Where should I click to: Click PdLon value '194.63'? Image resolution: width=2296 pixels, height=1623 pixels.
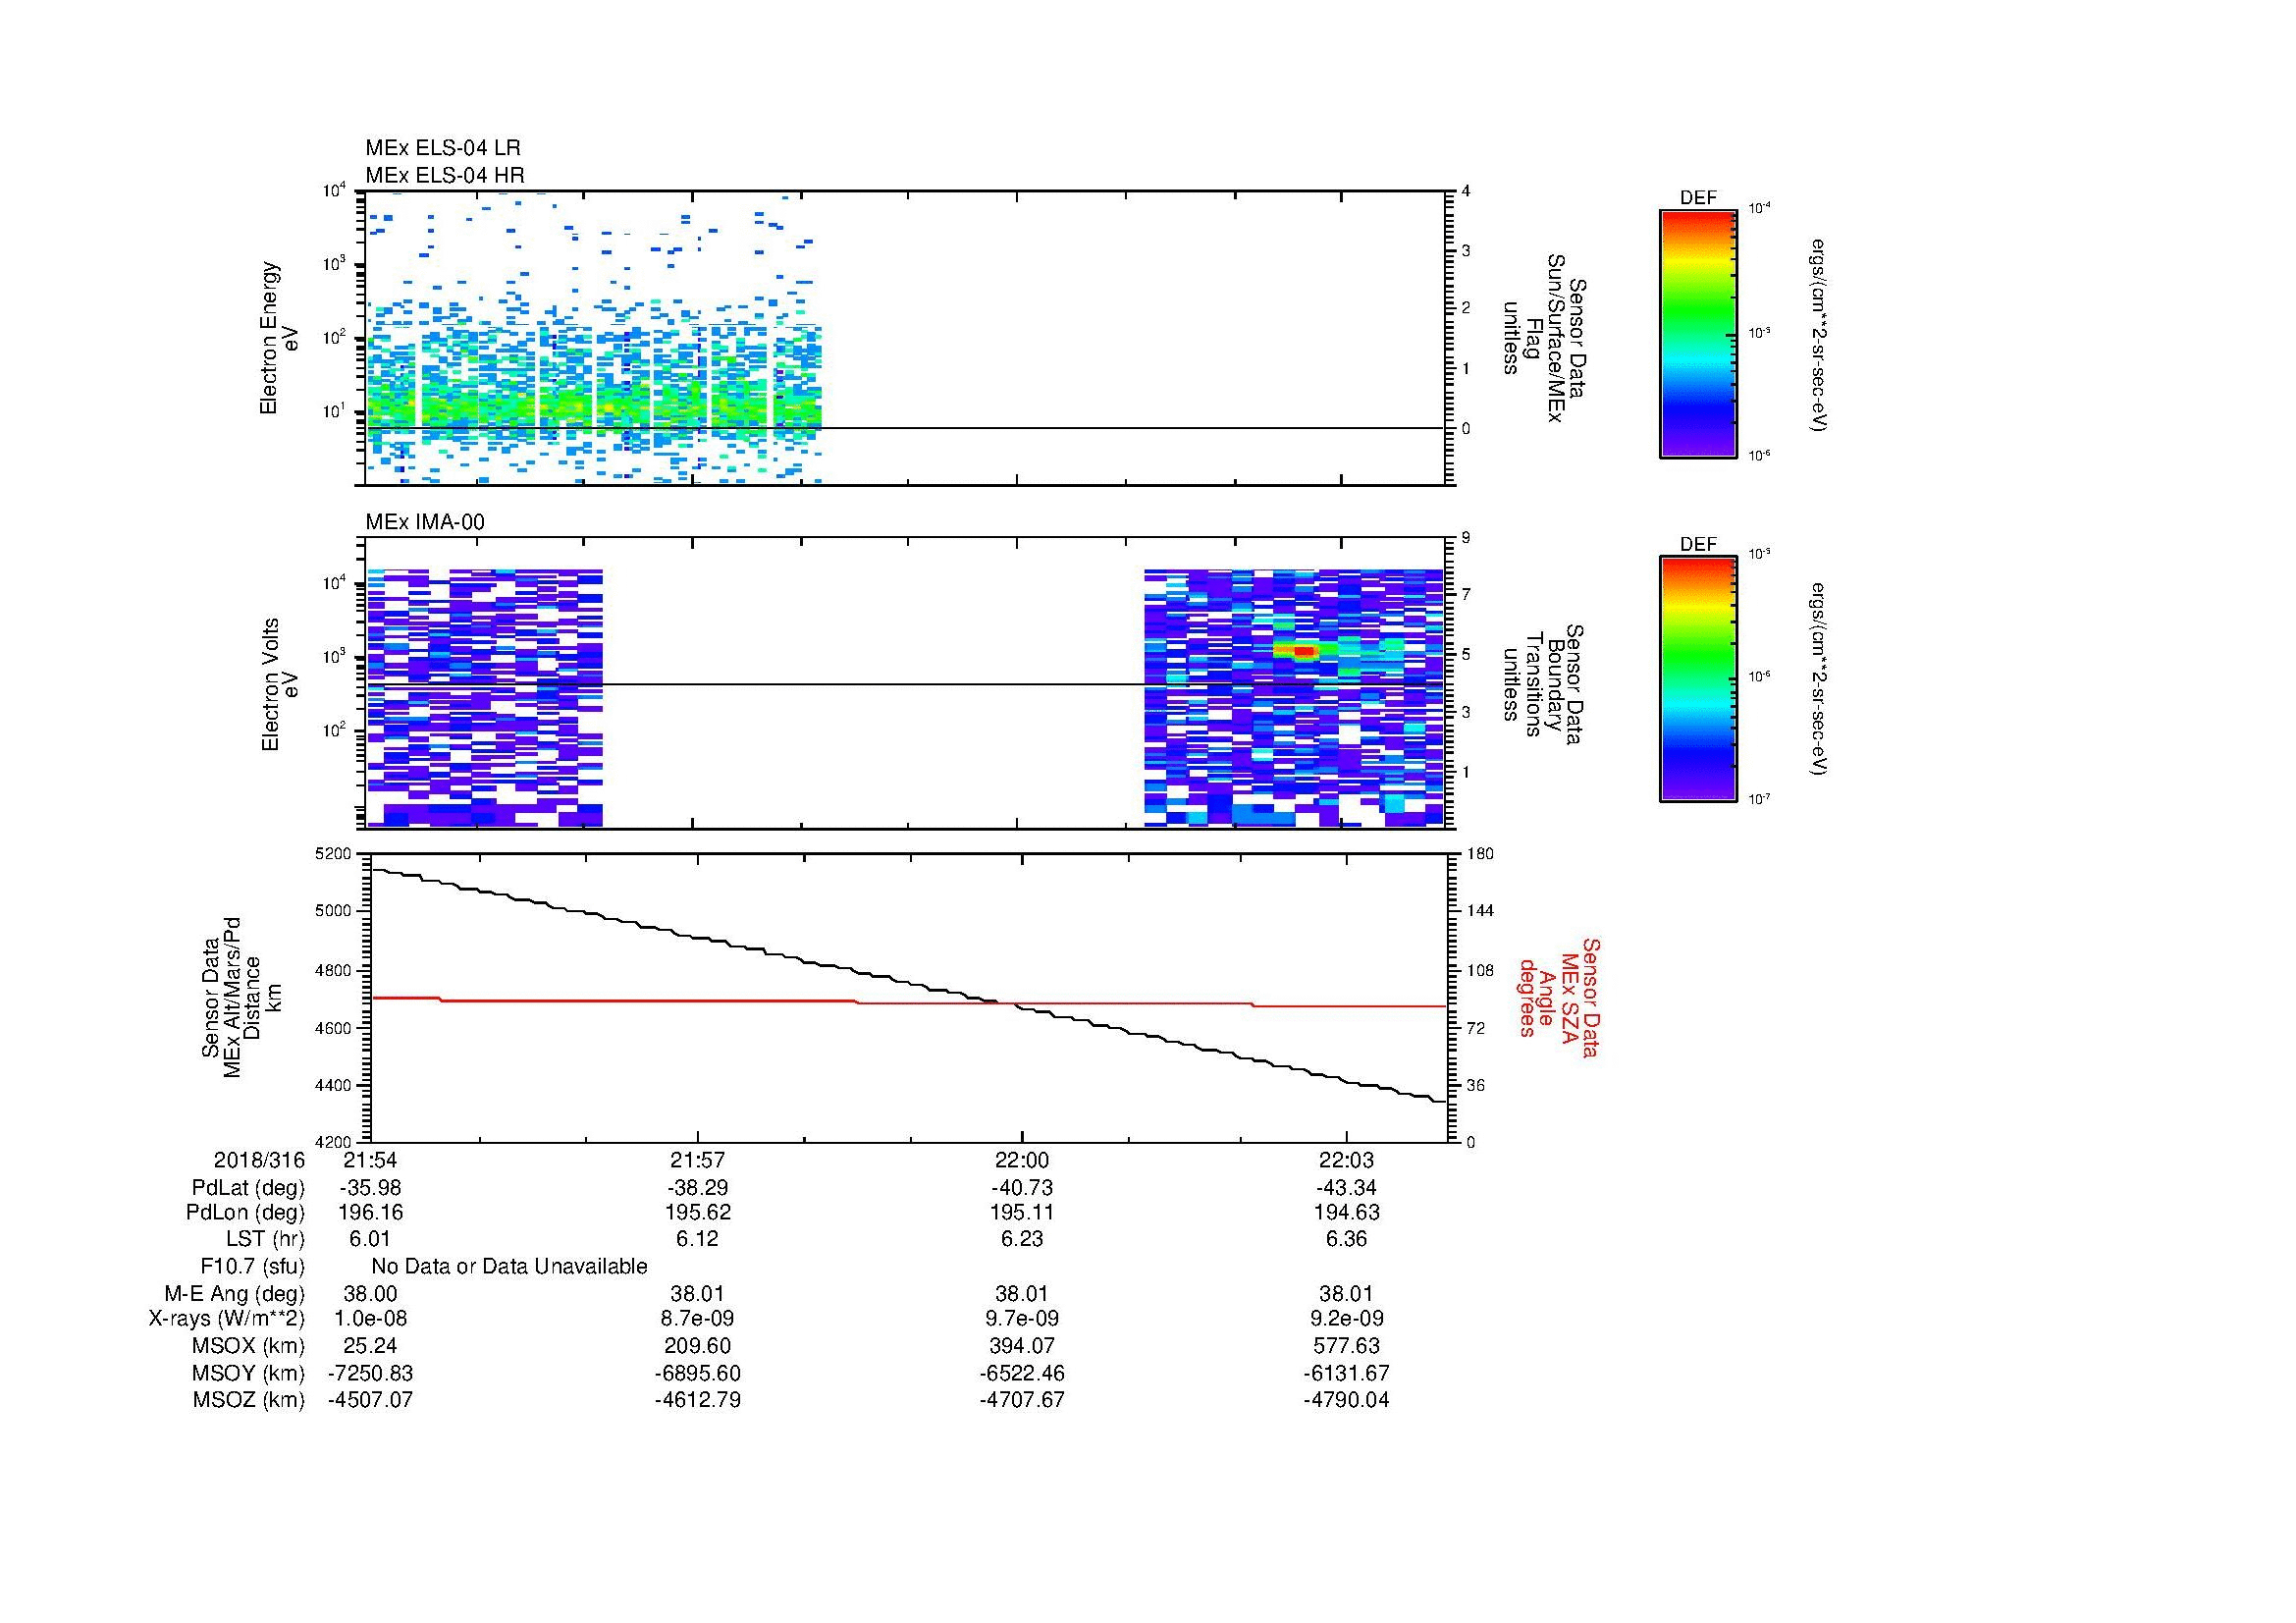coord(1347,1213)
